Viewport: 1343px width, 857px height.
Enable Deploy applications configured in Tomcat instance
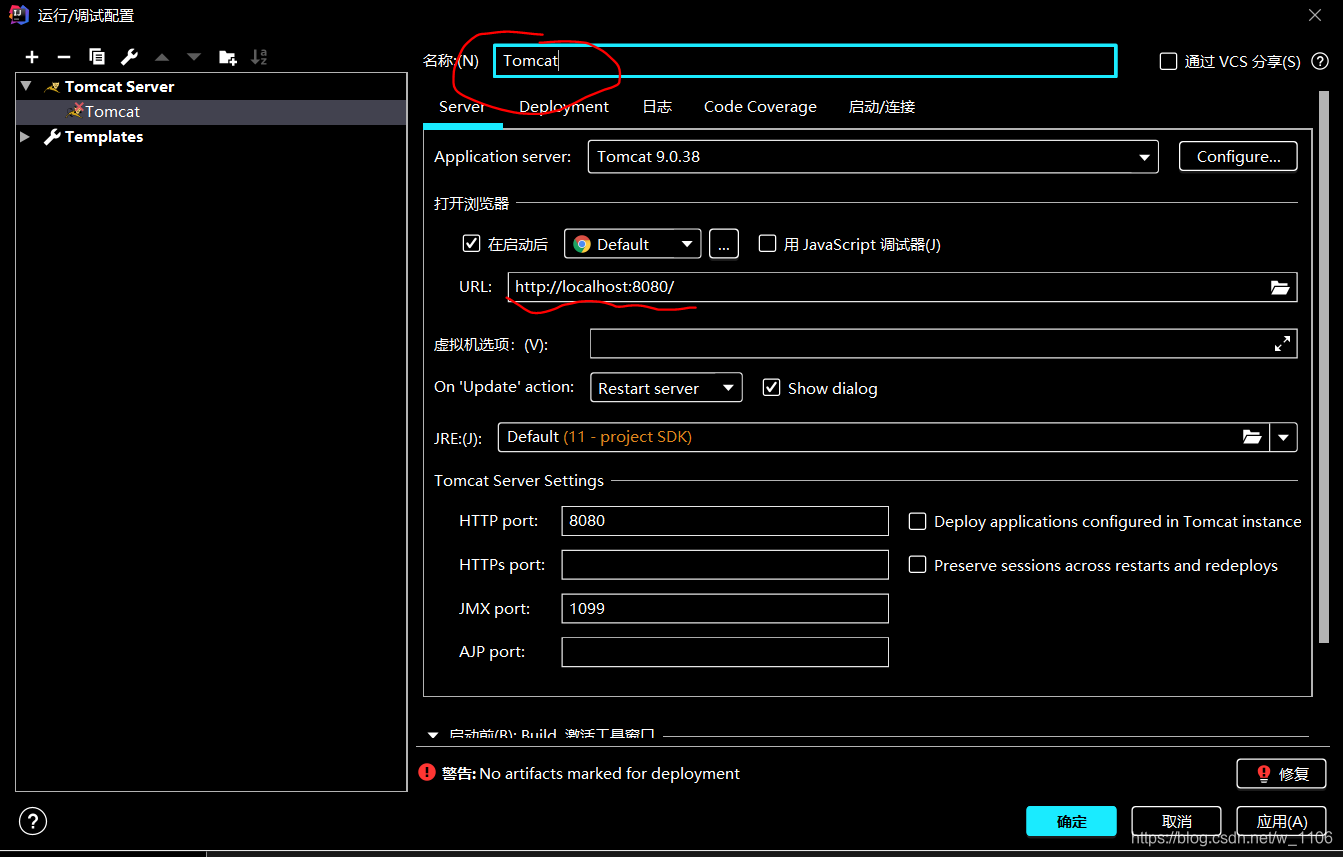coord(917,521)
